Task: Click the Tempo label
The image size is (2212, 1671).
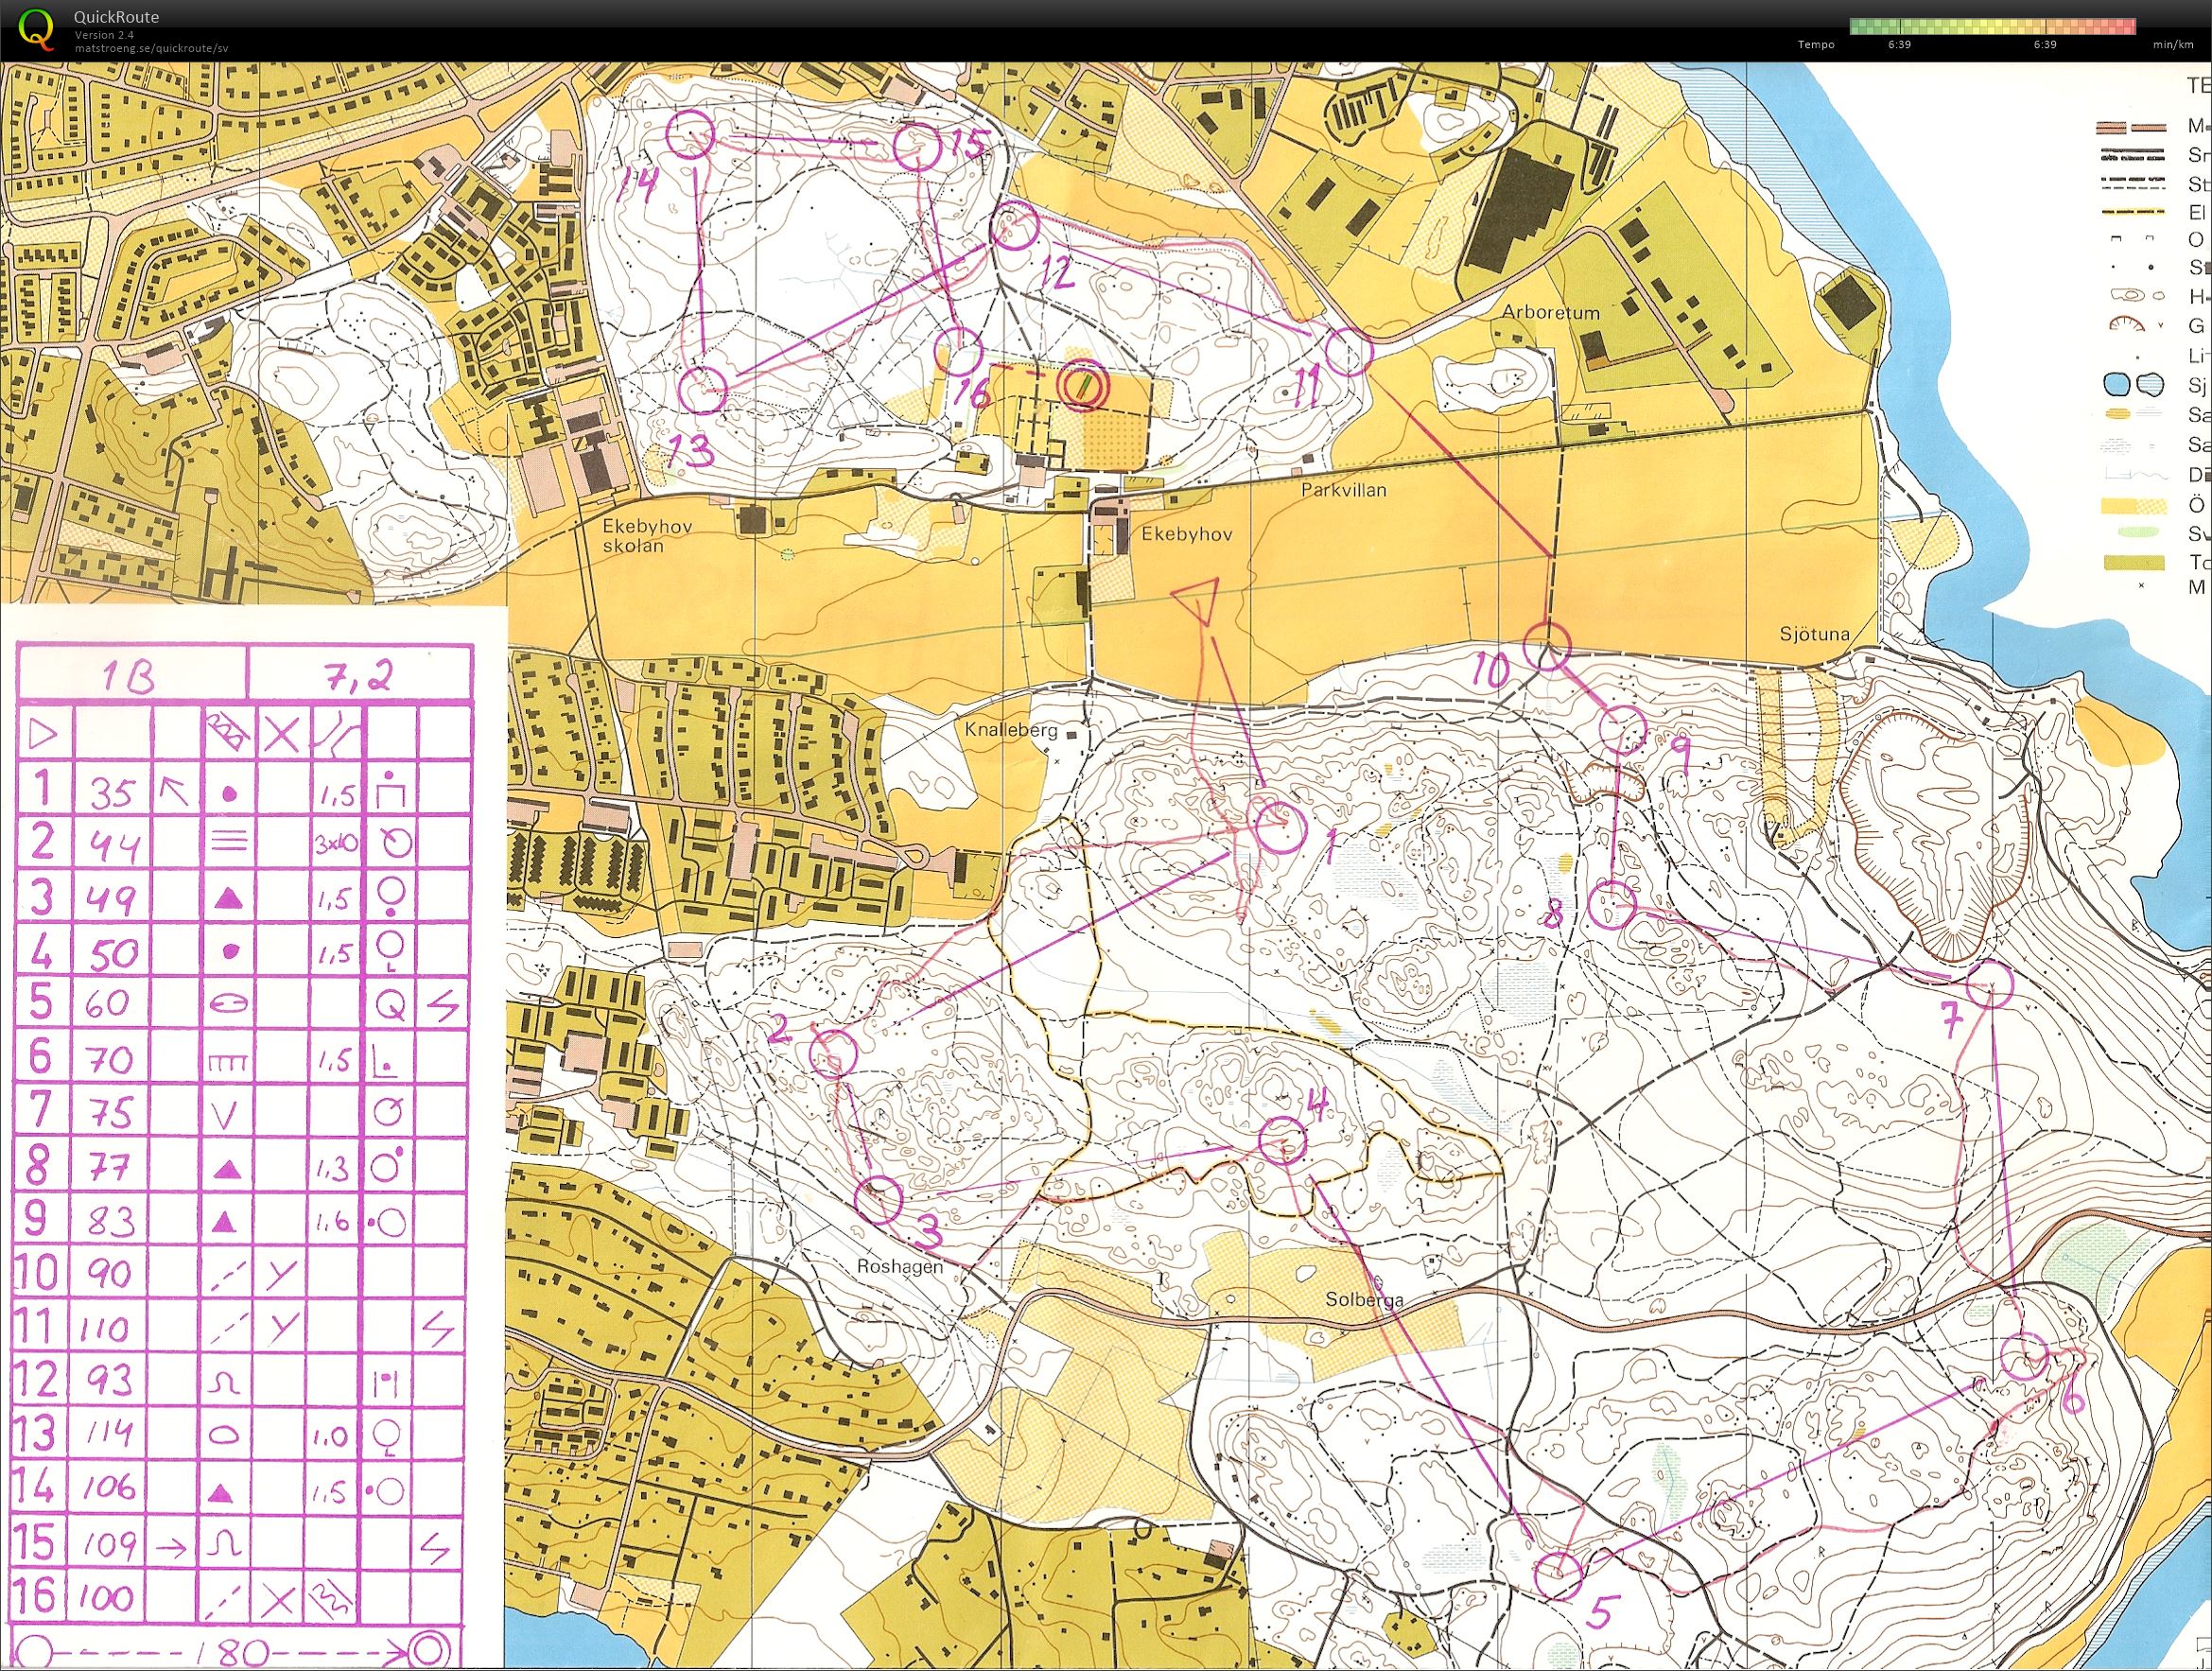Action: click(1816, 45)
